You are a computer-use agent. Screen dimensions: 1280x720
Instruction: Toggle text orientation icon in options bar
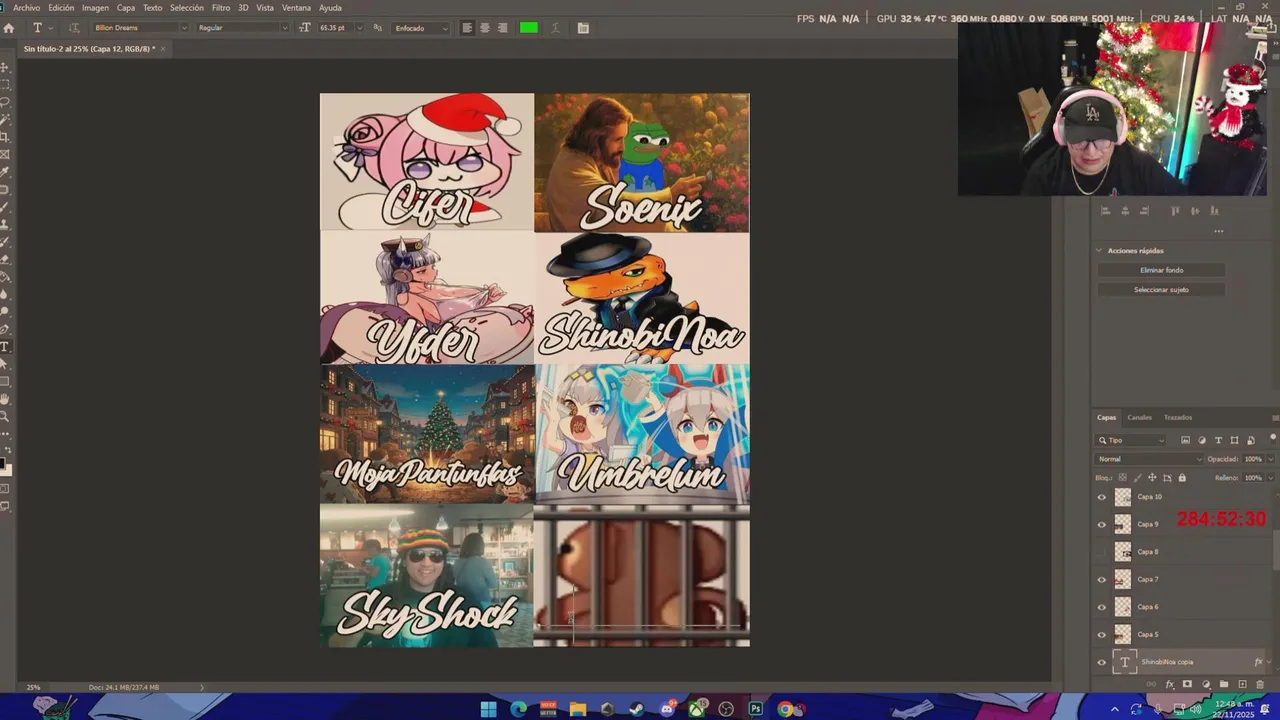74,28
